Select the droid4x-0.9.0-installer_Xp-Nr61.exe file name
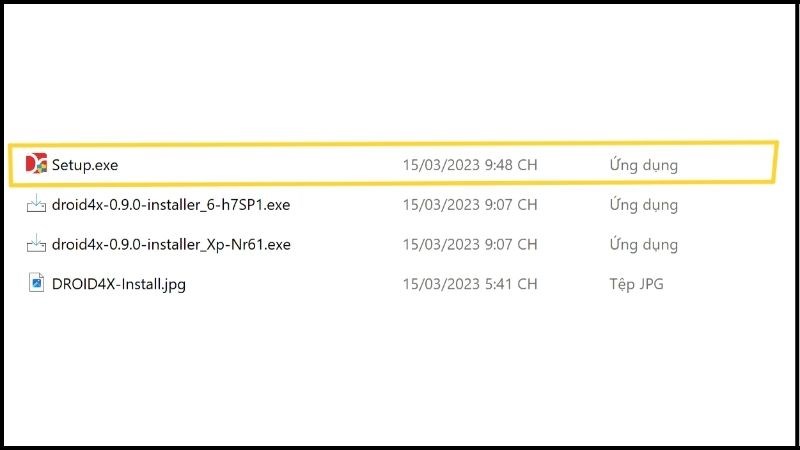This screenshot has width=800, height=450. click(171, 244)
